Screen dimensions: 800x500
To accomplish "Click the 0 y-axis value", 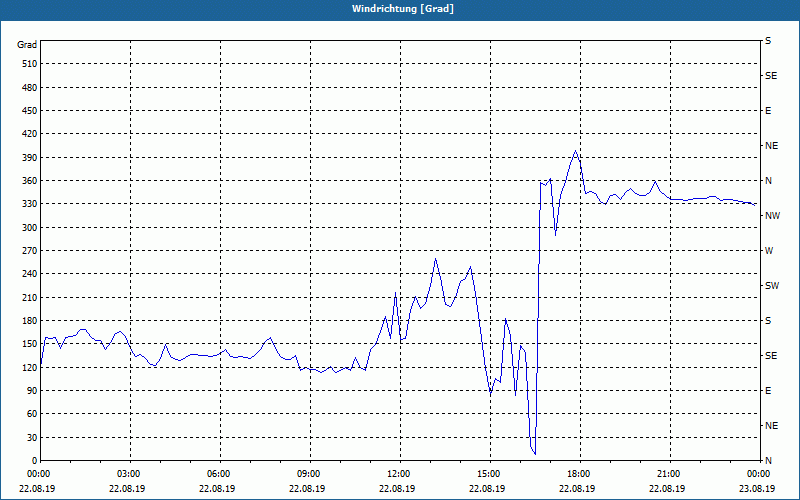I will click(x=34, y=461).
